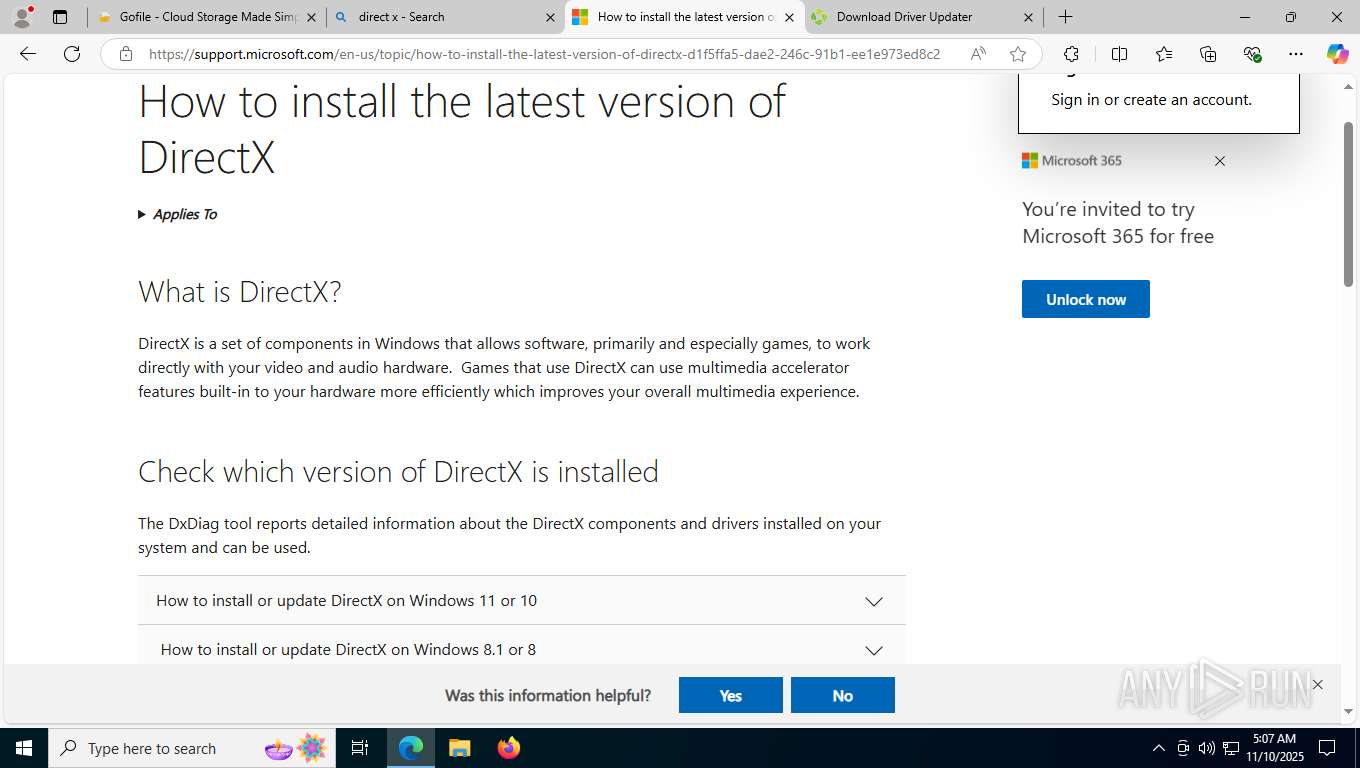Open volume control in system tray
Image resolution: width=1360 pixels, height=768 pixels.
[1206, 748]
